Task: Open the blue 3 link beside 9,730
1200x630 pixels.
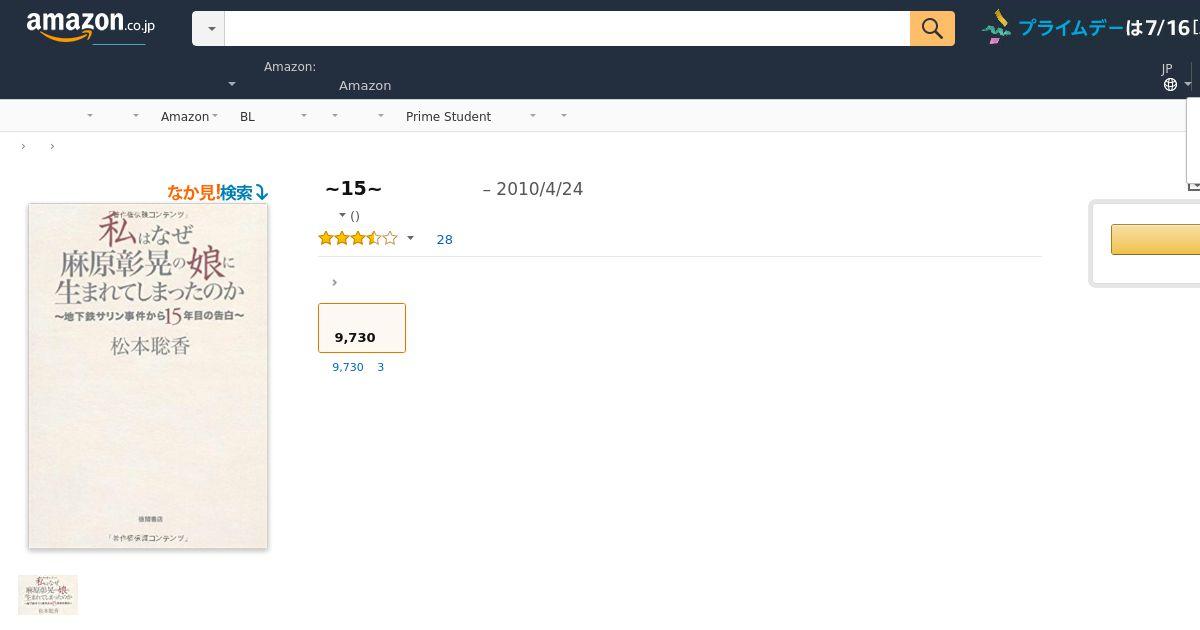Action: point(381,367)
